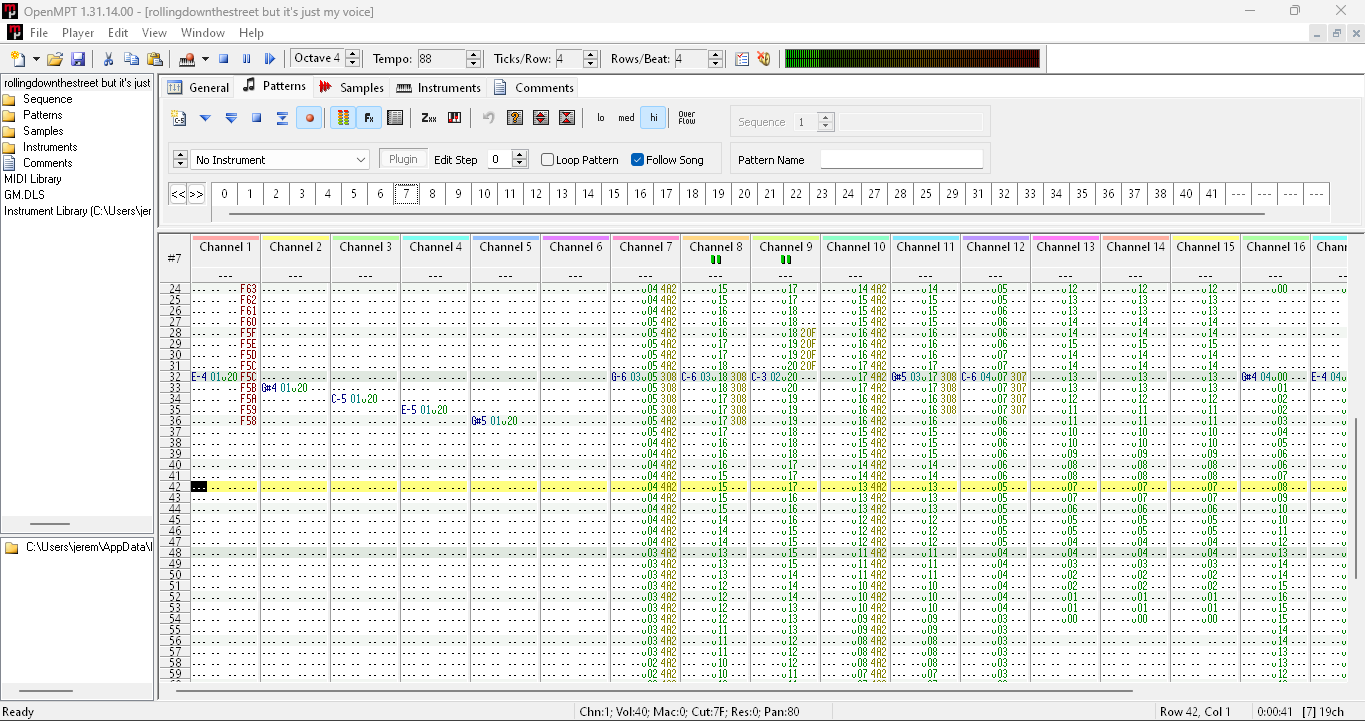Click the Channel 1 header
The width and height of the screenshot is (1365, 721).
click(225, 247)
